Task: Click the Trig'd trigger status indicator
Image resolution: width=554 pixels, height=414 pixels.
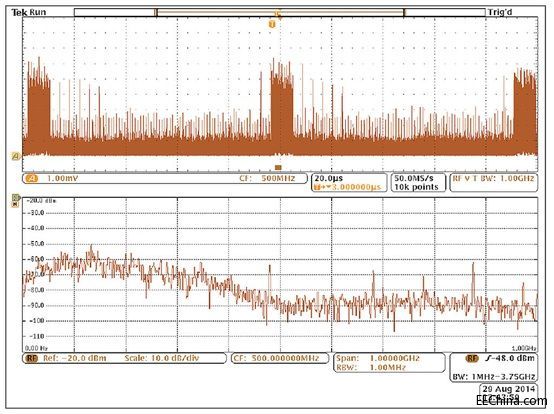Action: tap(500, 12)
